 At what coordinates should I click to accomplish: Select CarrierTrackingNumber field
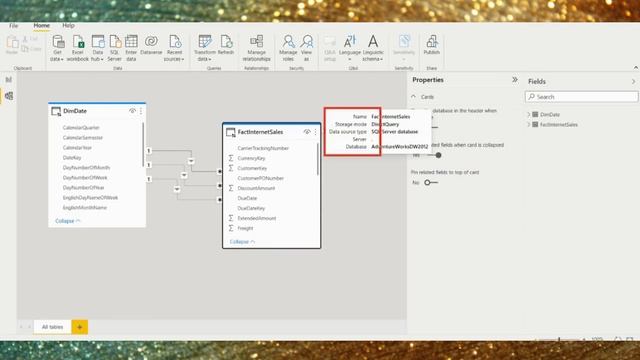tap(263, 148)
